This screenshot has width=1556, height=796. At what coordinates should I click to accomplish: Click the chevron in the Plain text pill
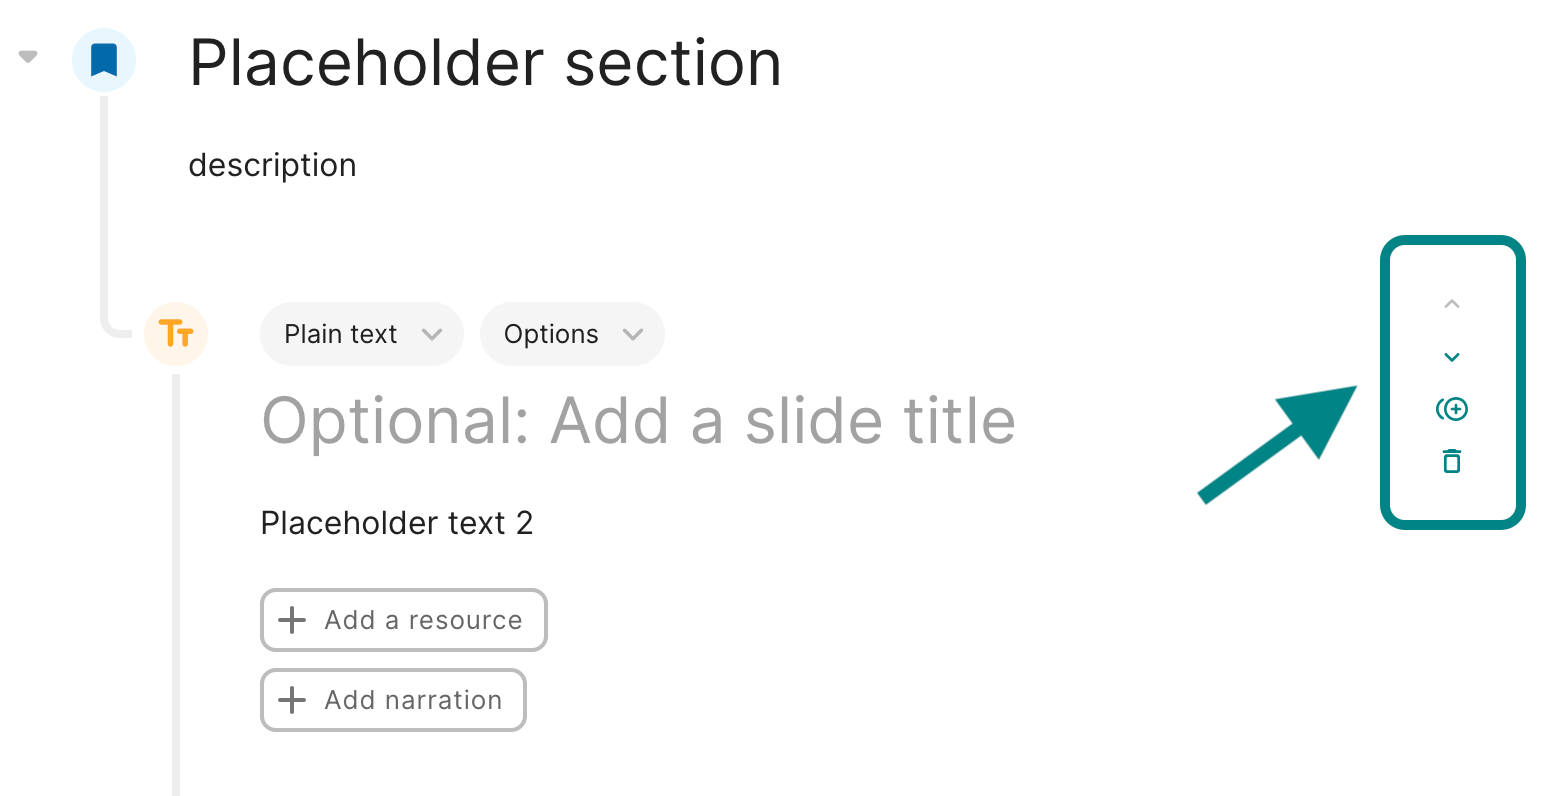(x=432, y=334)
